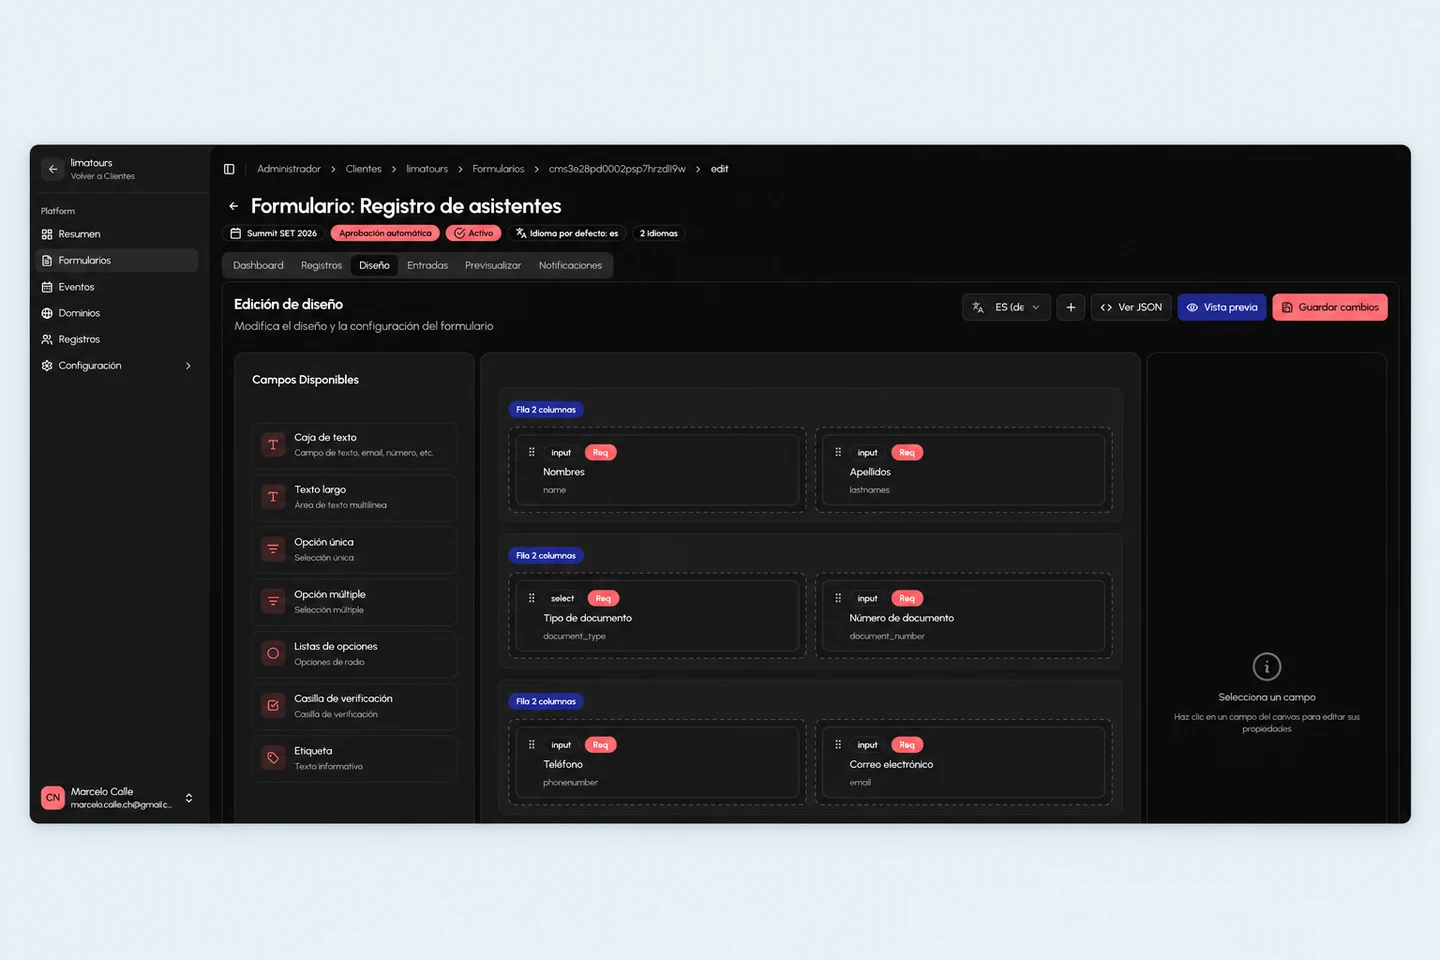Open the Notificaciones tab
Viewport: 1440px width, 960px height.
570,265
